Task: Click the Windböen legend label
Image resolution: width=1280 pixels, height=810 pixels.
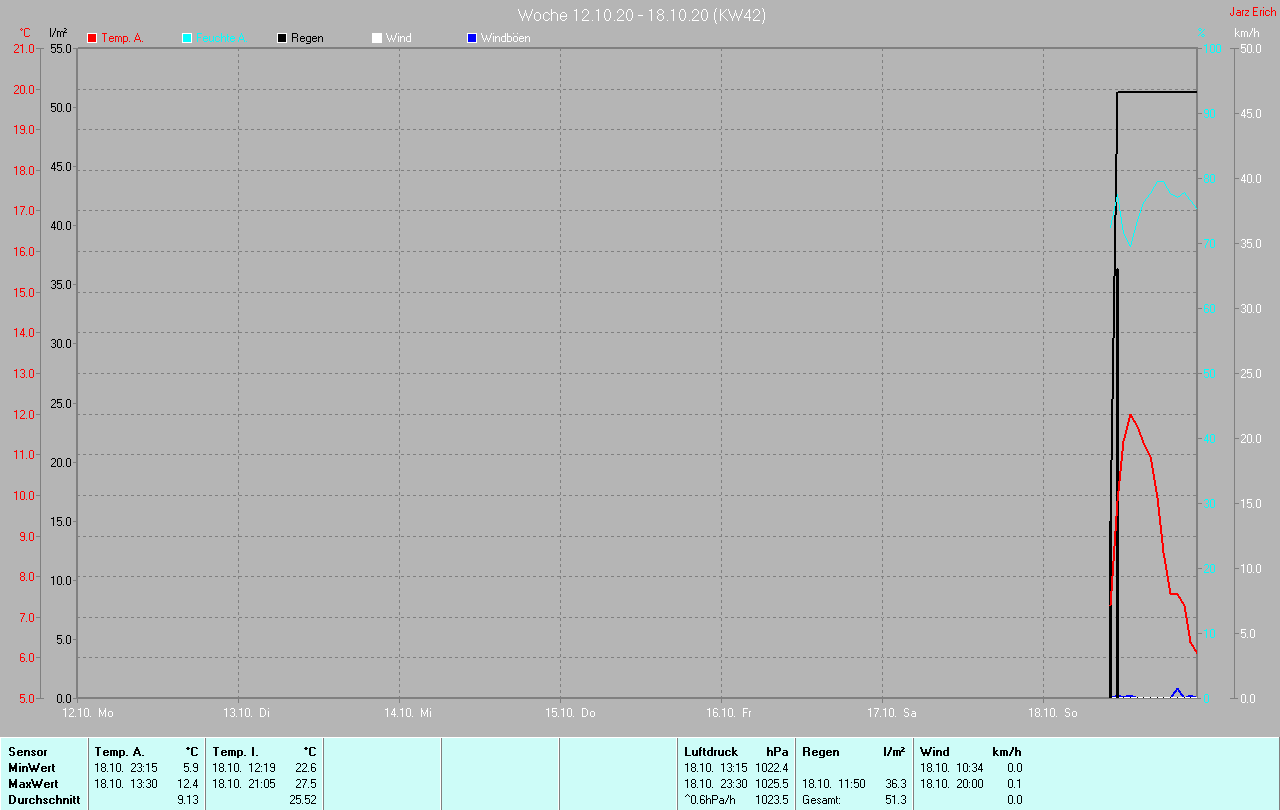Action: 505,38
